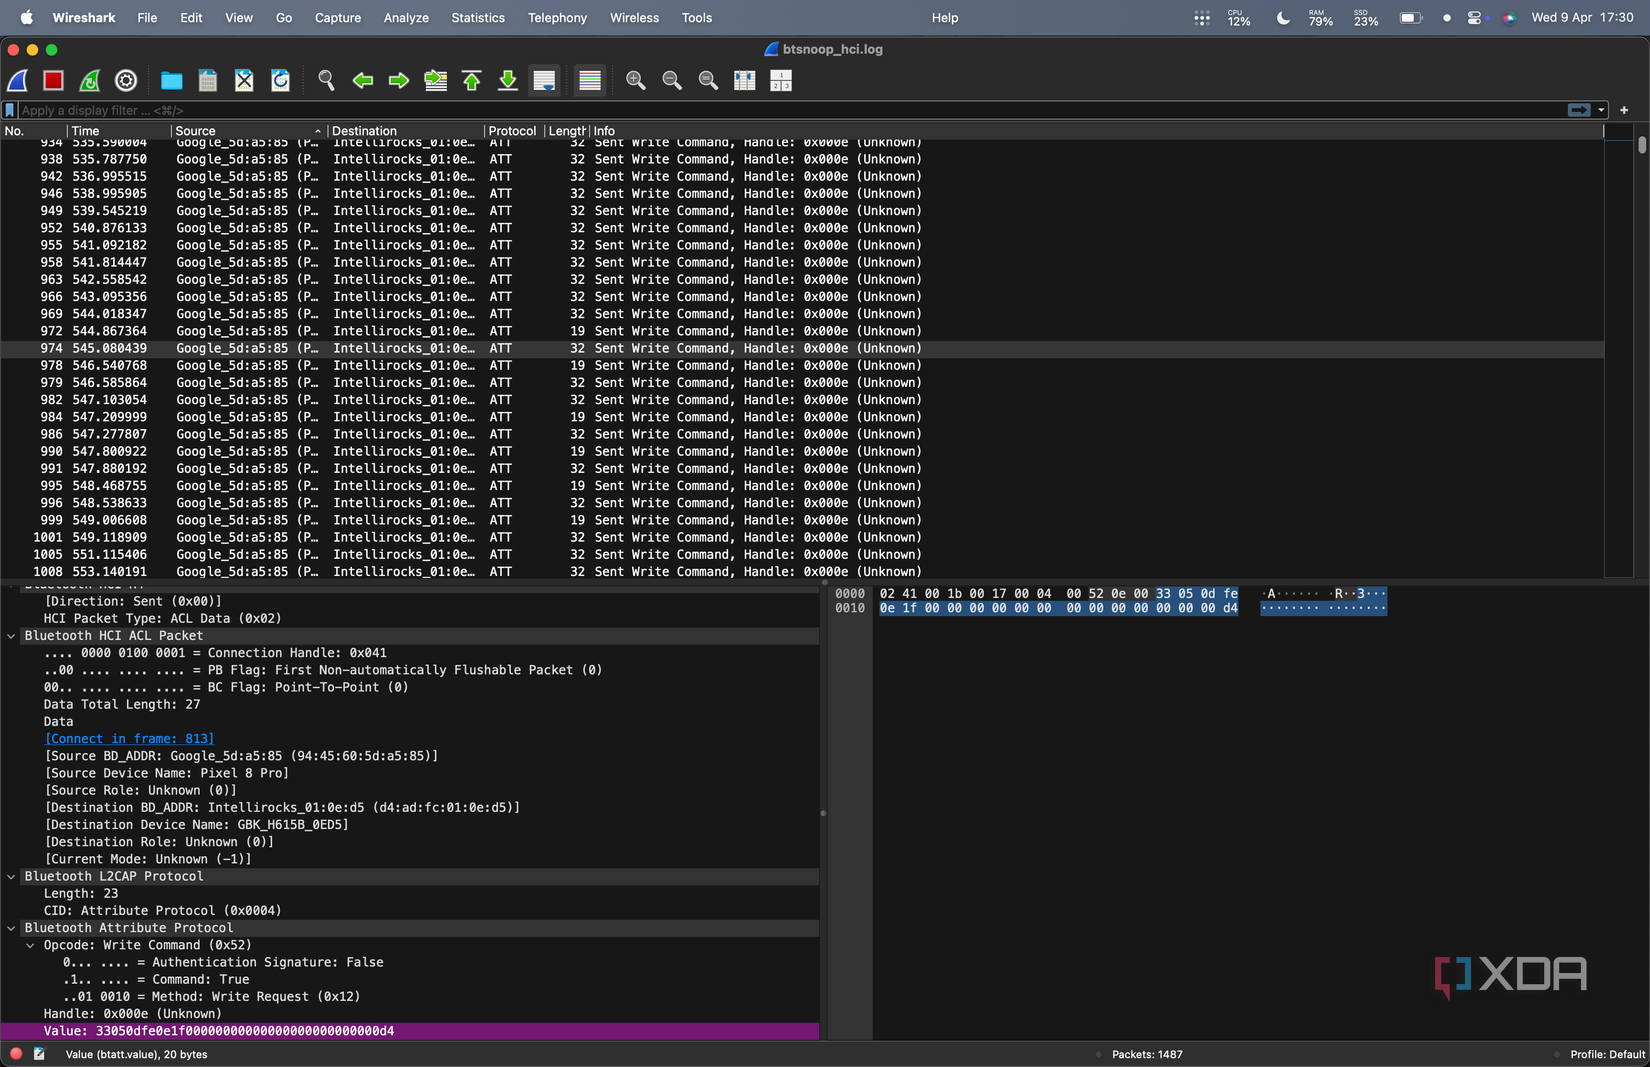Jump to first packet arrow
Image resolution: width=1650 pixels, height=1067 pixels.
click(x=471, y=81)
